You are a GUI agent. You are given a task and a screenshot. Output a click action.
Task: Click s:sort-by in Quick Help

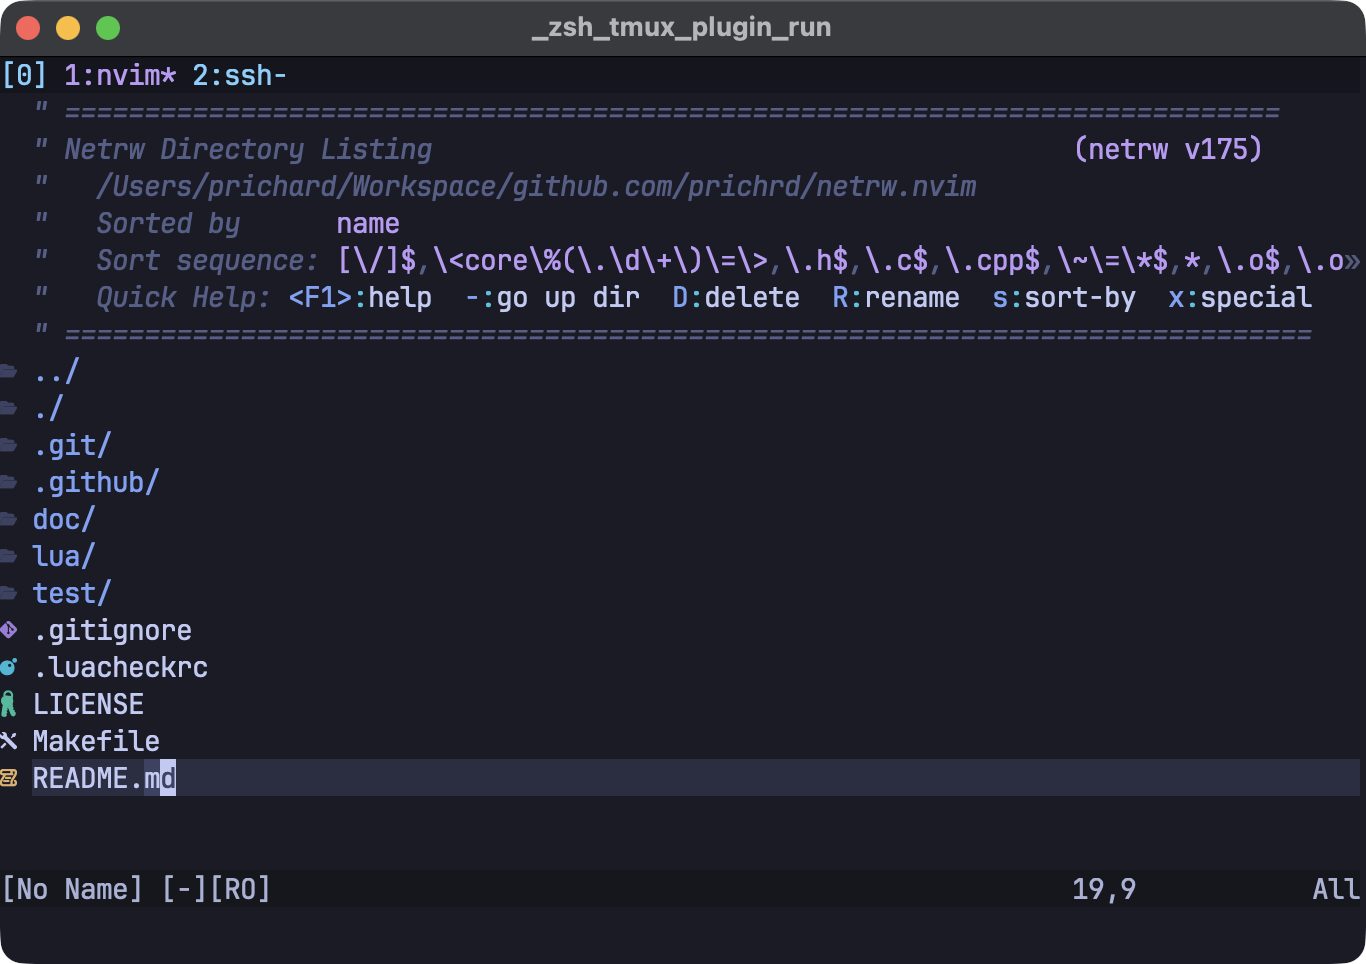click(1064, 297)
